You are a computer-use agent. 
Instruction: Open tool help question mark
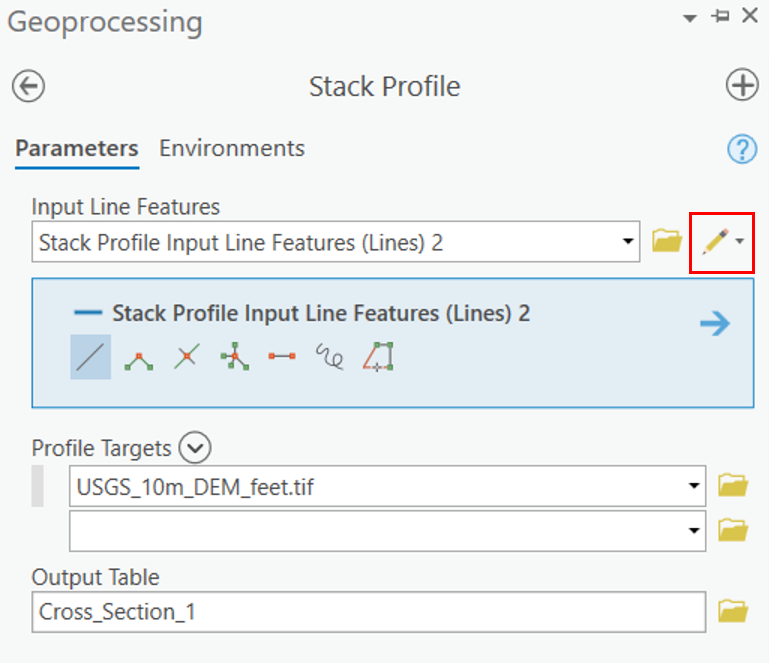(x=742, y=149)
